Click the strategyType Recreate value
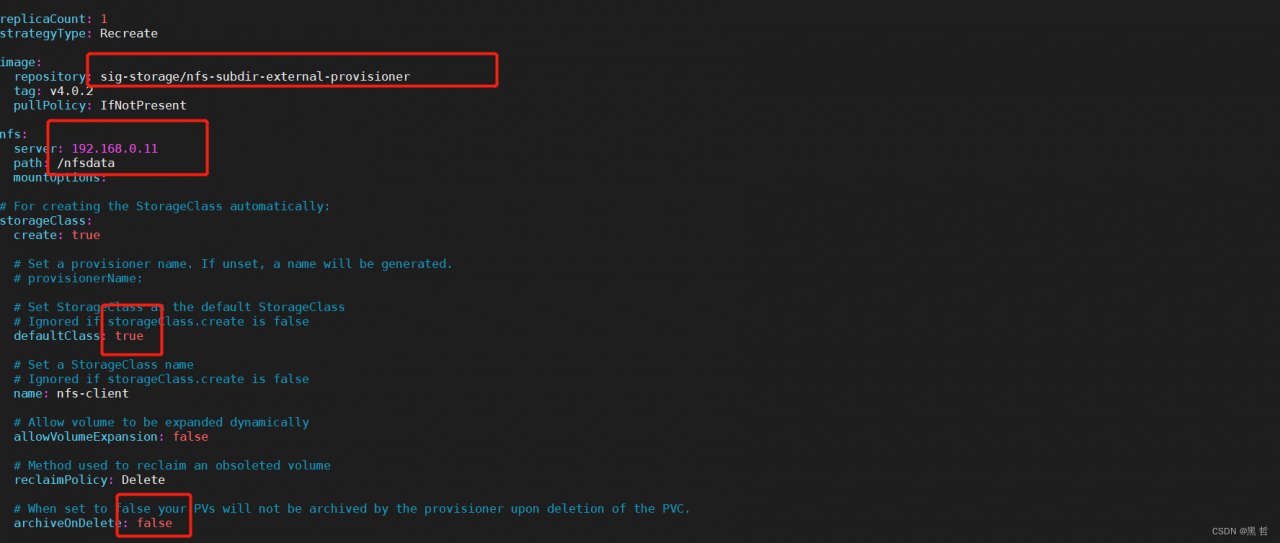This screenshot has width=1280, height=543. (129, 33)
